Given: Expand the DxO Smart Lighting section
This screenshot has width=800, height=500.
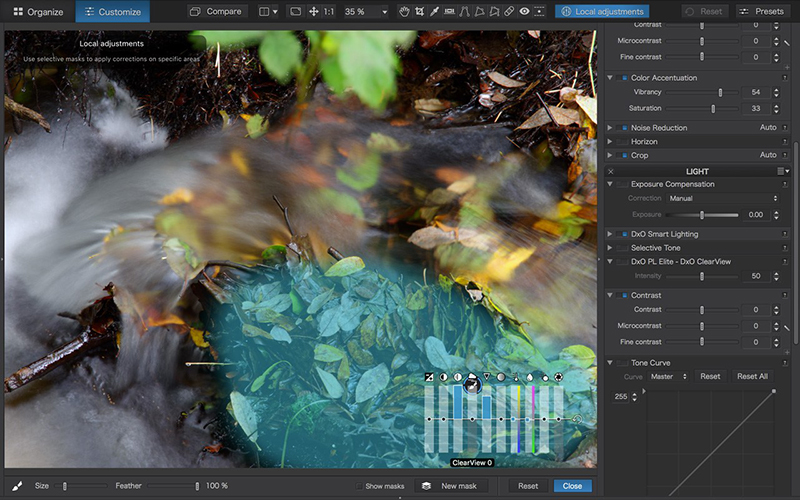Looking at the screenshot, I should coord(610,234).
